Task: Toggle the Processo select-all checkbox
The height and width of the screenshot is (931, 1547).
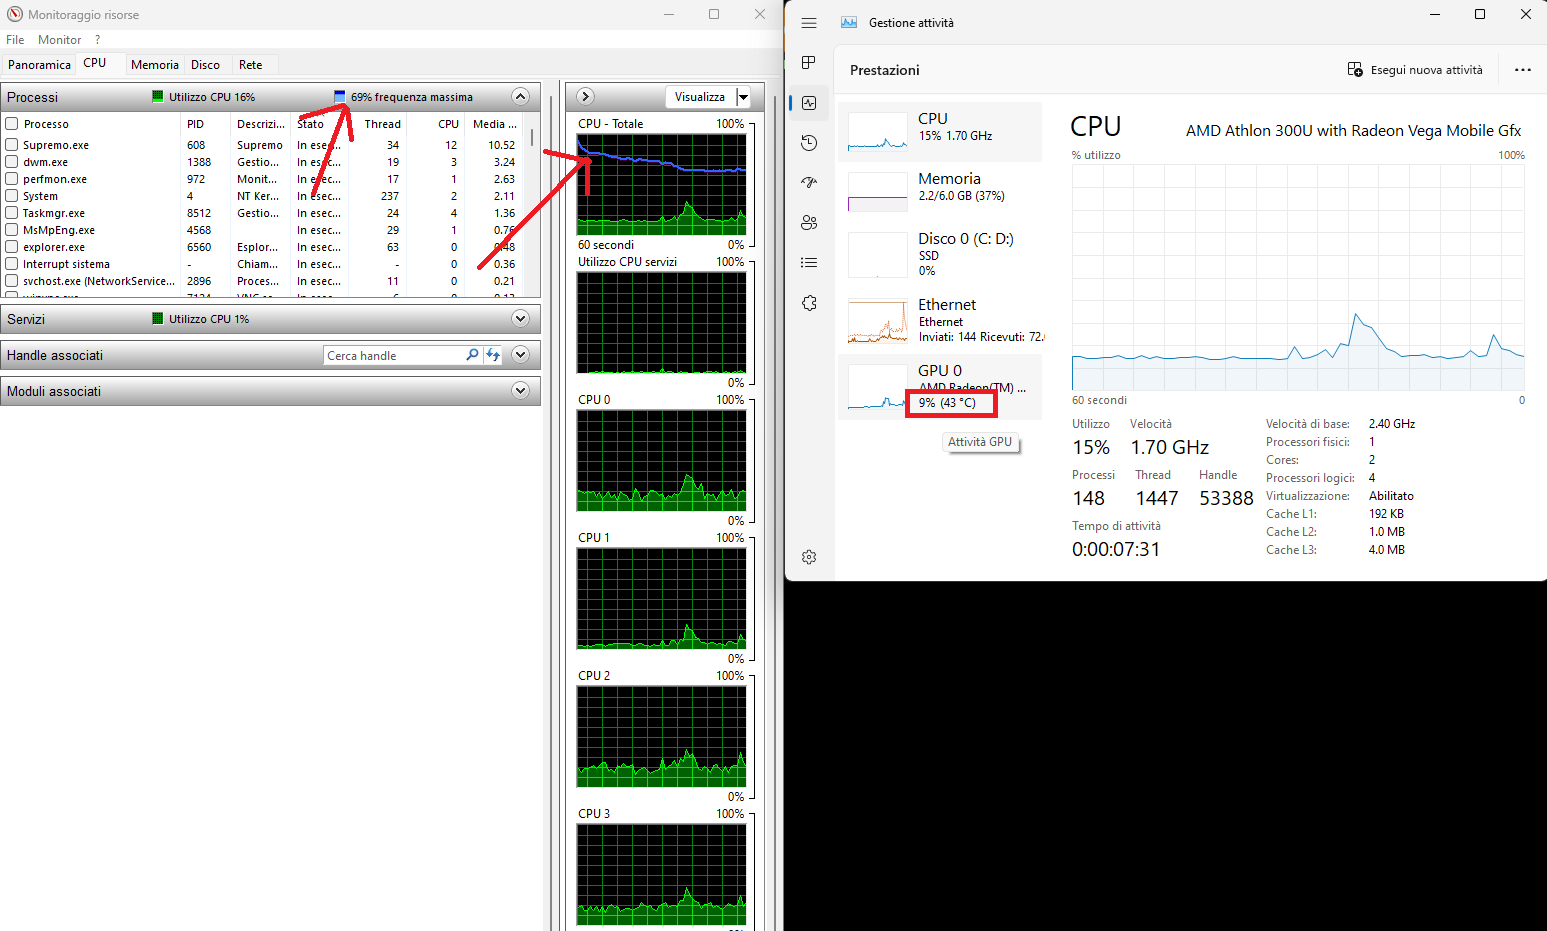Action: tap(13, 123)
